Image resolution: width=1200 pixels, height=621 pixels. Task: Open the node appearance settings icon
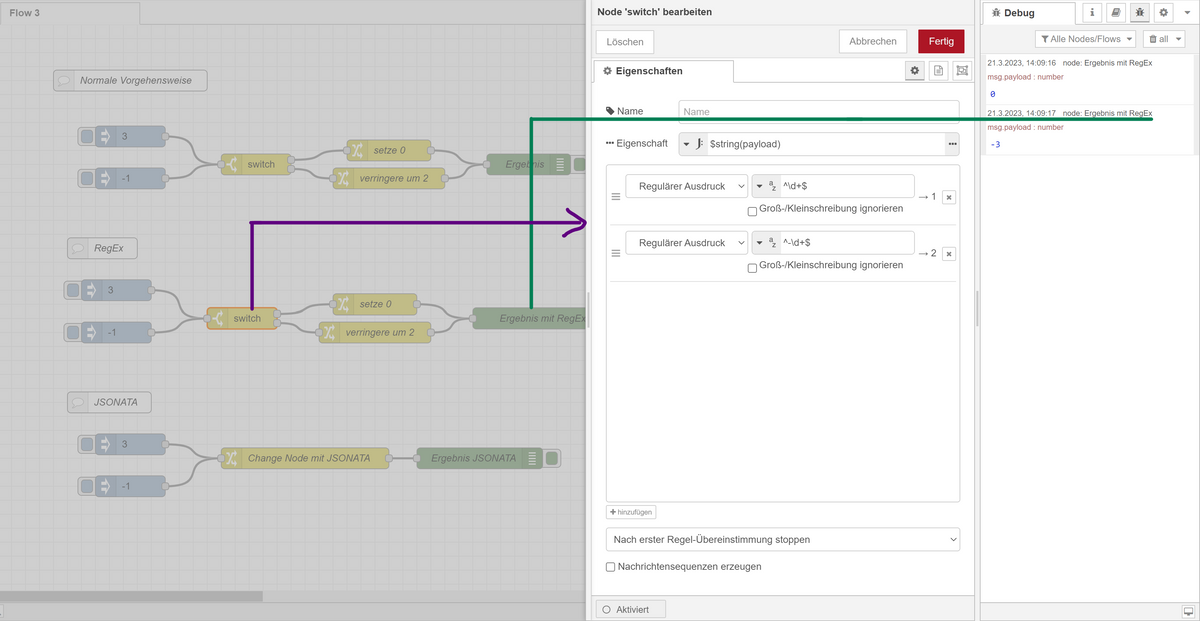(962, 71)
